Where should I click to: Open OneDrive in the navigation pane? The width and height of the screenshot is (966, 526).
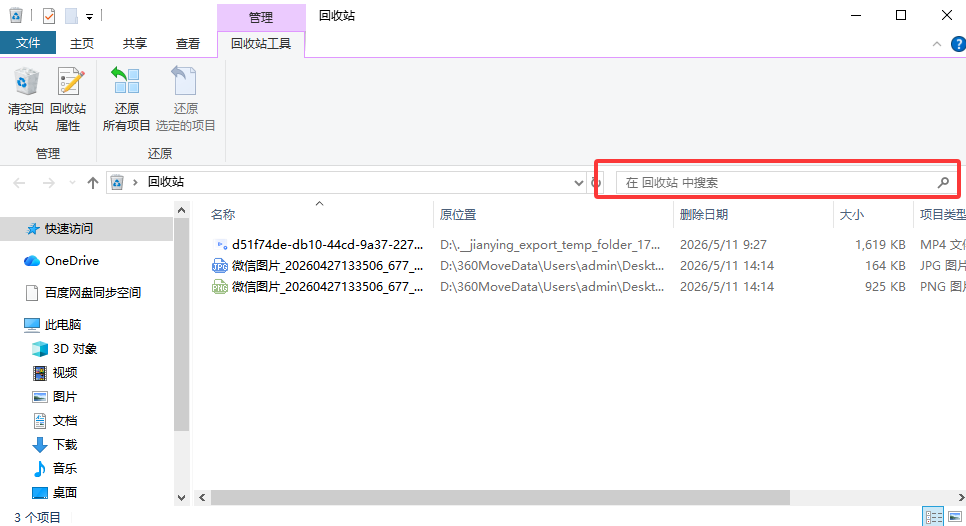pos(71,261)
